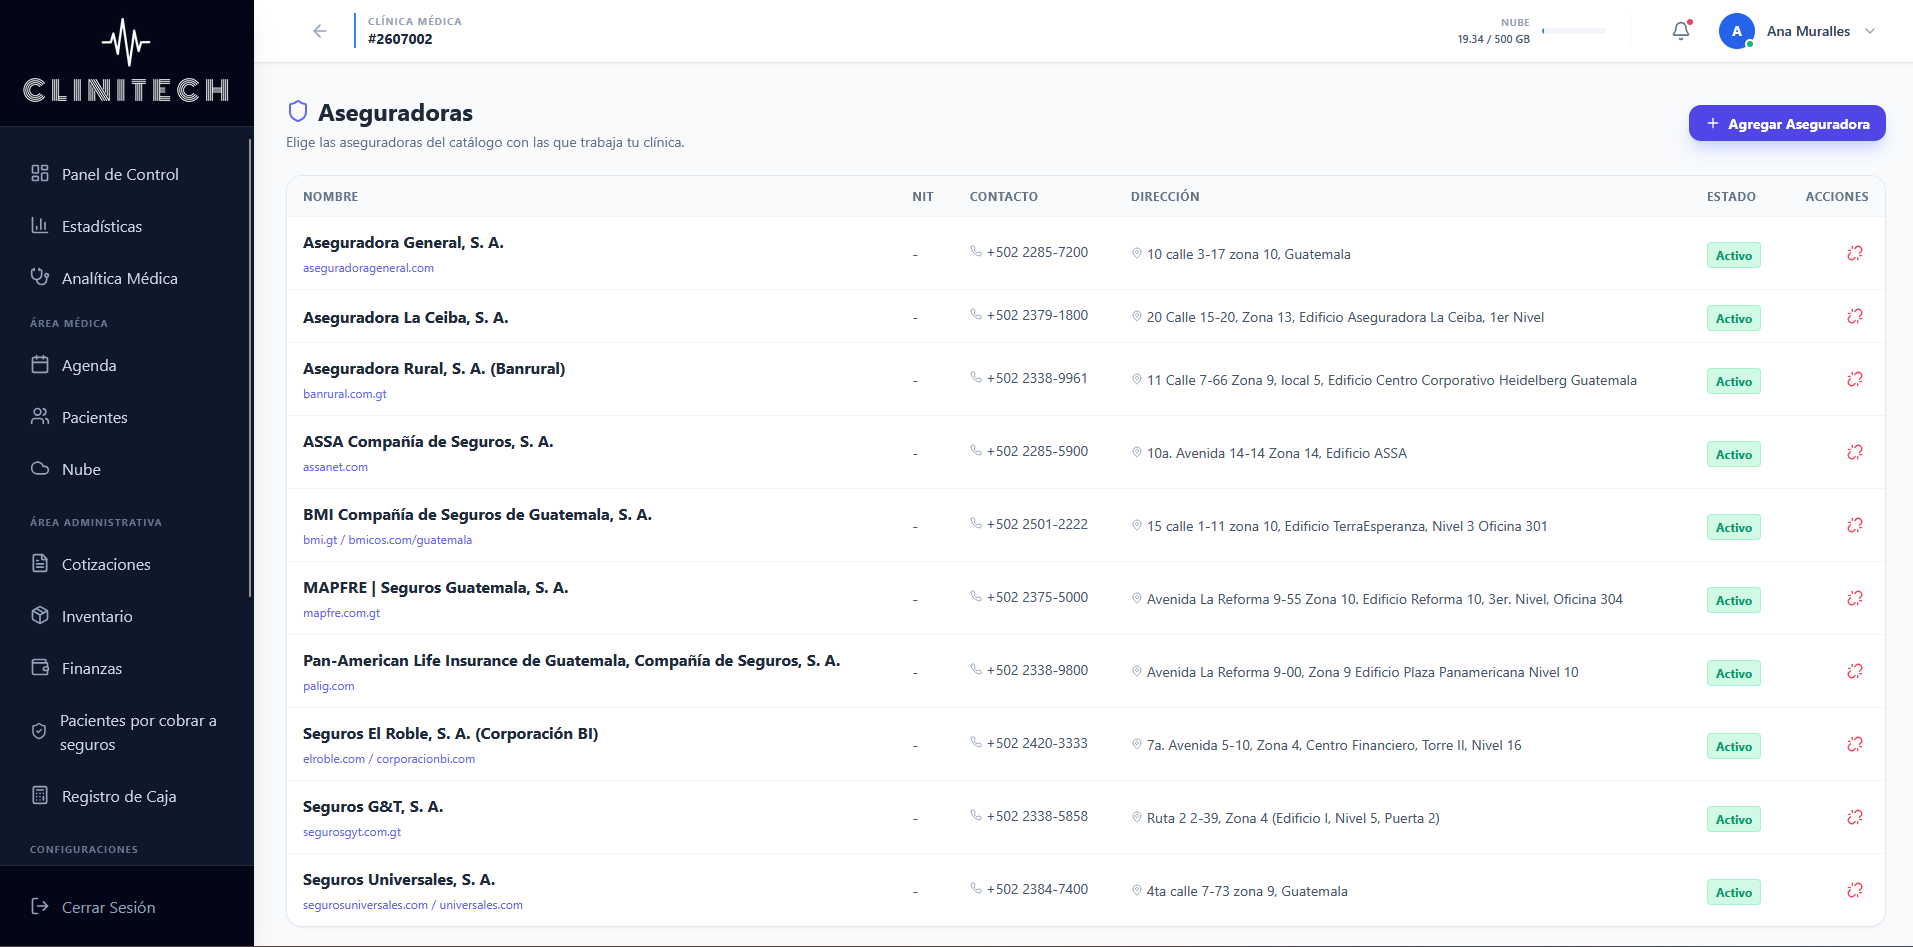Viewport: 1913px width, 947px height.
Task: Click phone number +502 2285-7200
Action: coord(1037,252)
